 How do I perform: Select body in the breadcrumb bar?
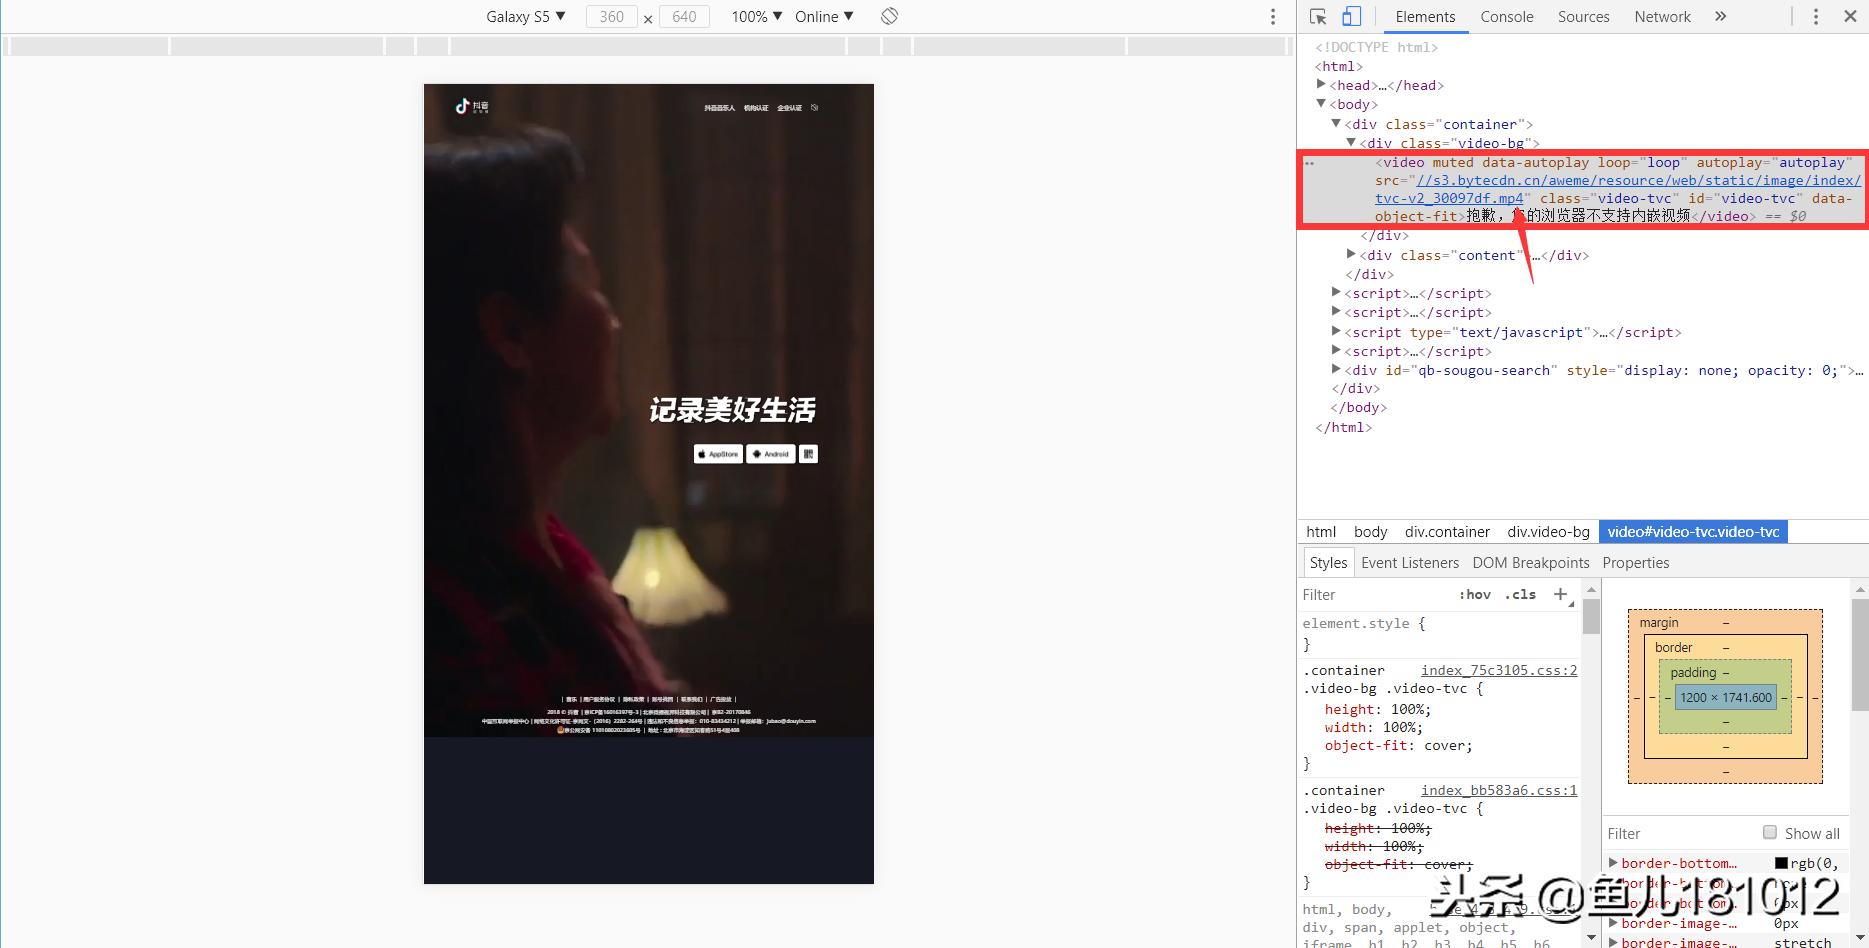coord(1370,532)
